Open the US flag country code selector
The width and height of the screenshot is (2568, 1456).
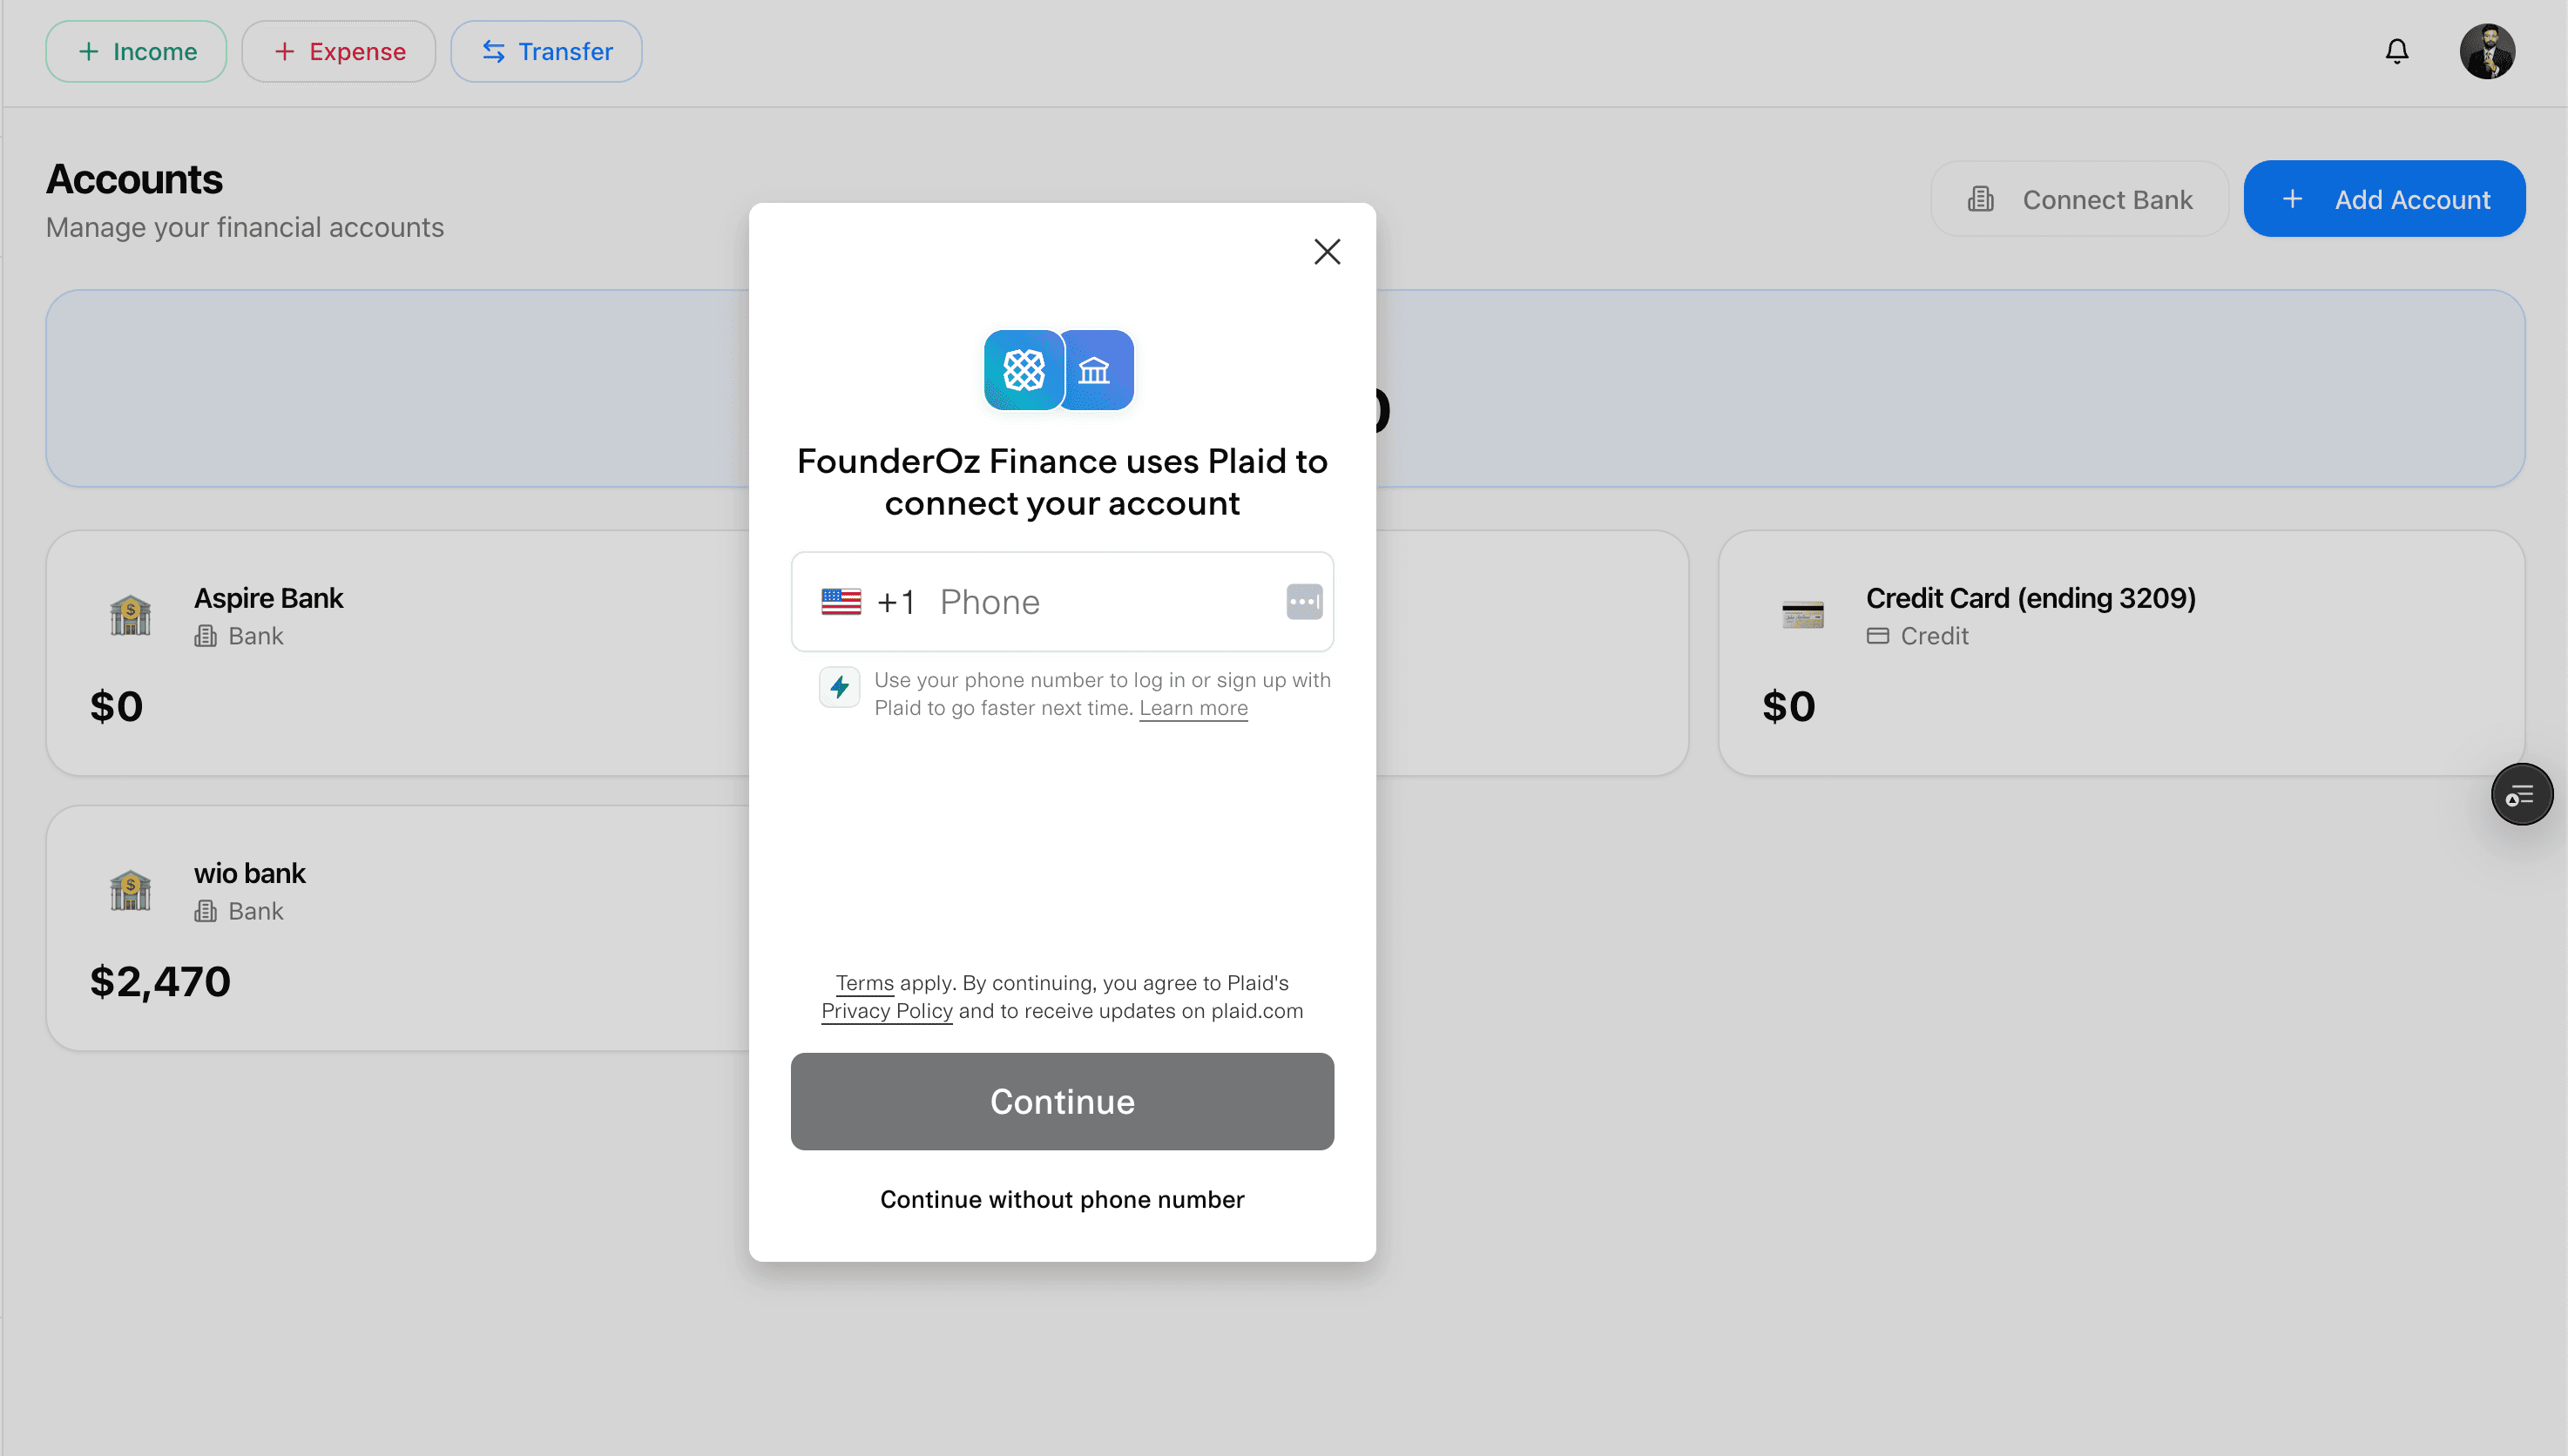(x=841, y=601)
